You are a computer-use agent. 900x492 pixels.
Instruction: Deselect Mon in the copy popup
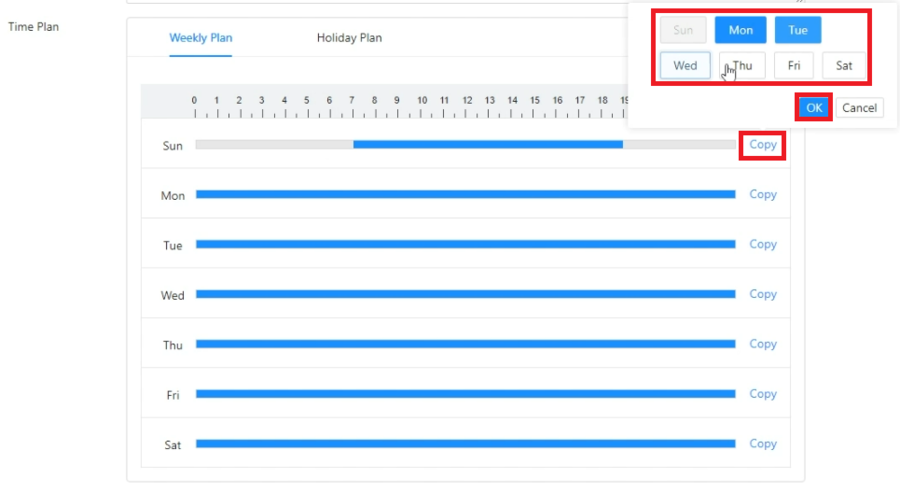pos(740,30)
